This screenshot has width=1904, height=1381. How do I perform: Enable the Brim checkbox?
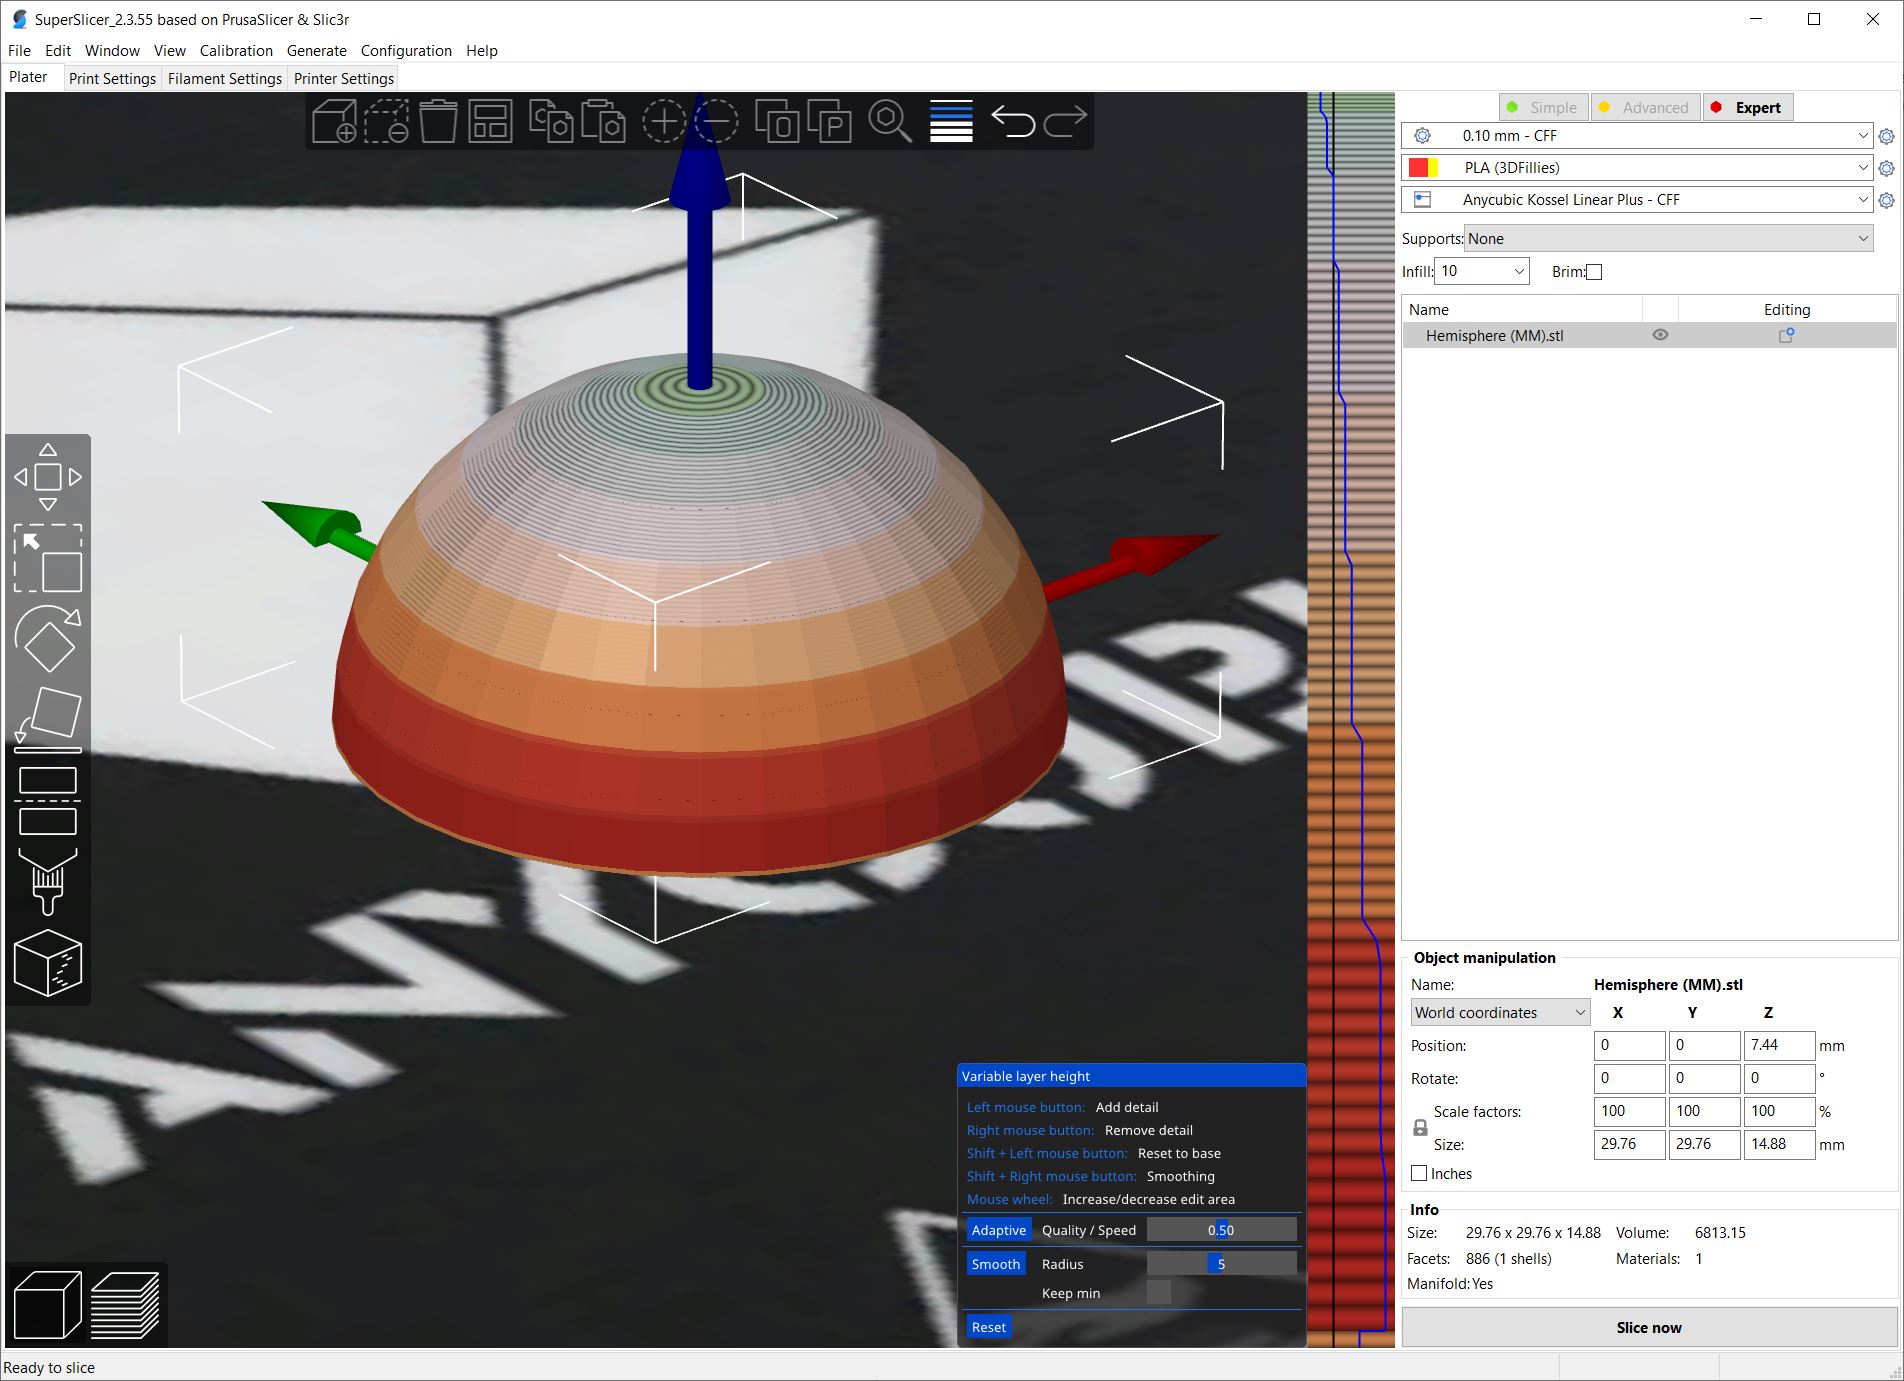pos(1594,272)
